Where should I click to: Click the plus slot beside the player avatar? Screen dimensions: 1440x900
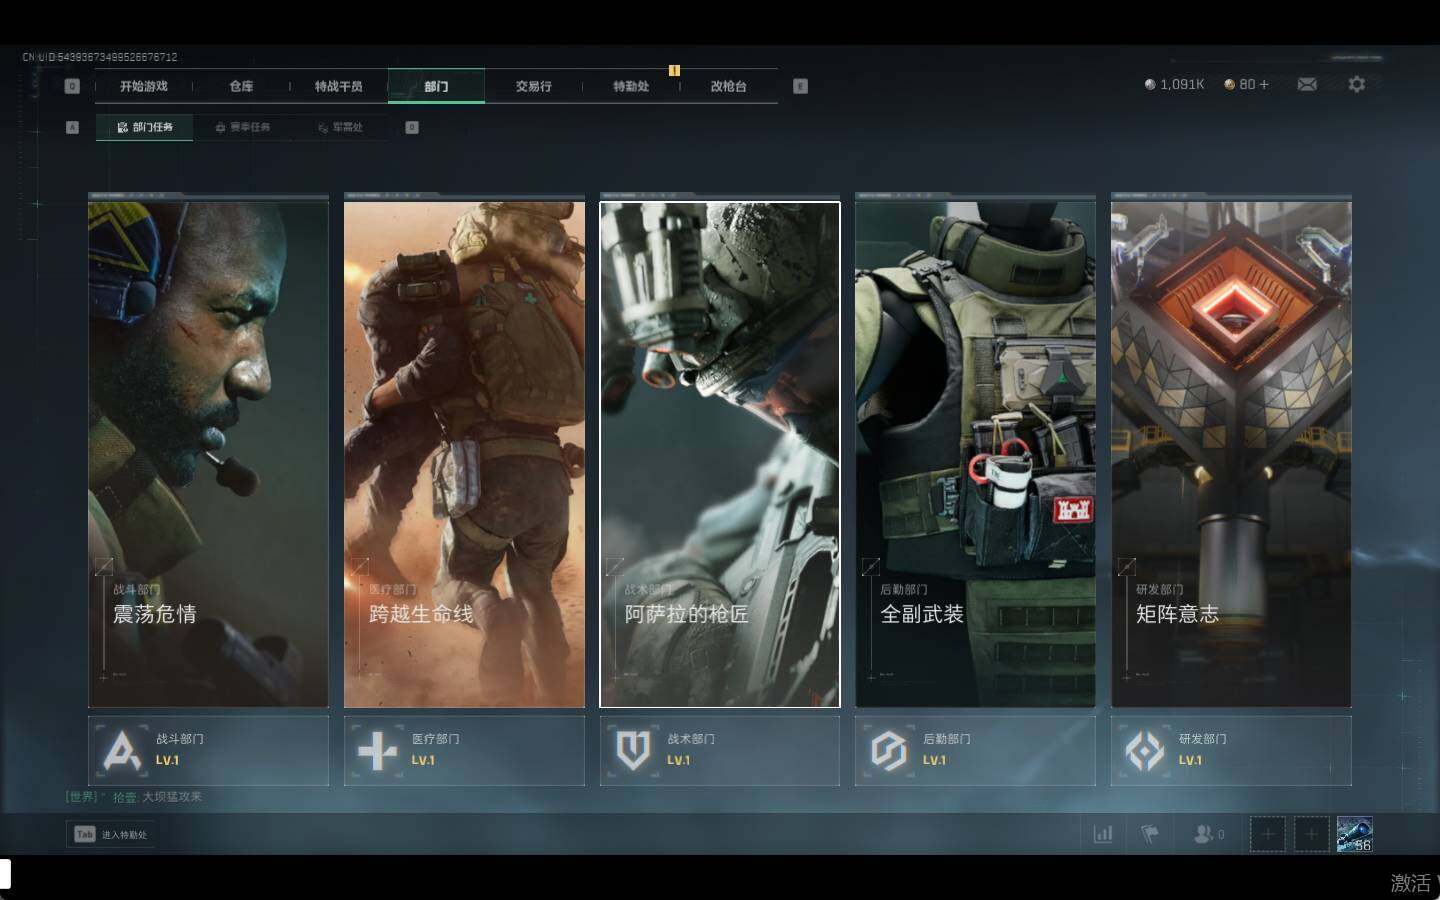coord(1311,834)
